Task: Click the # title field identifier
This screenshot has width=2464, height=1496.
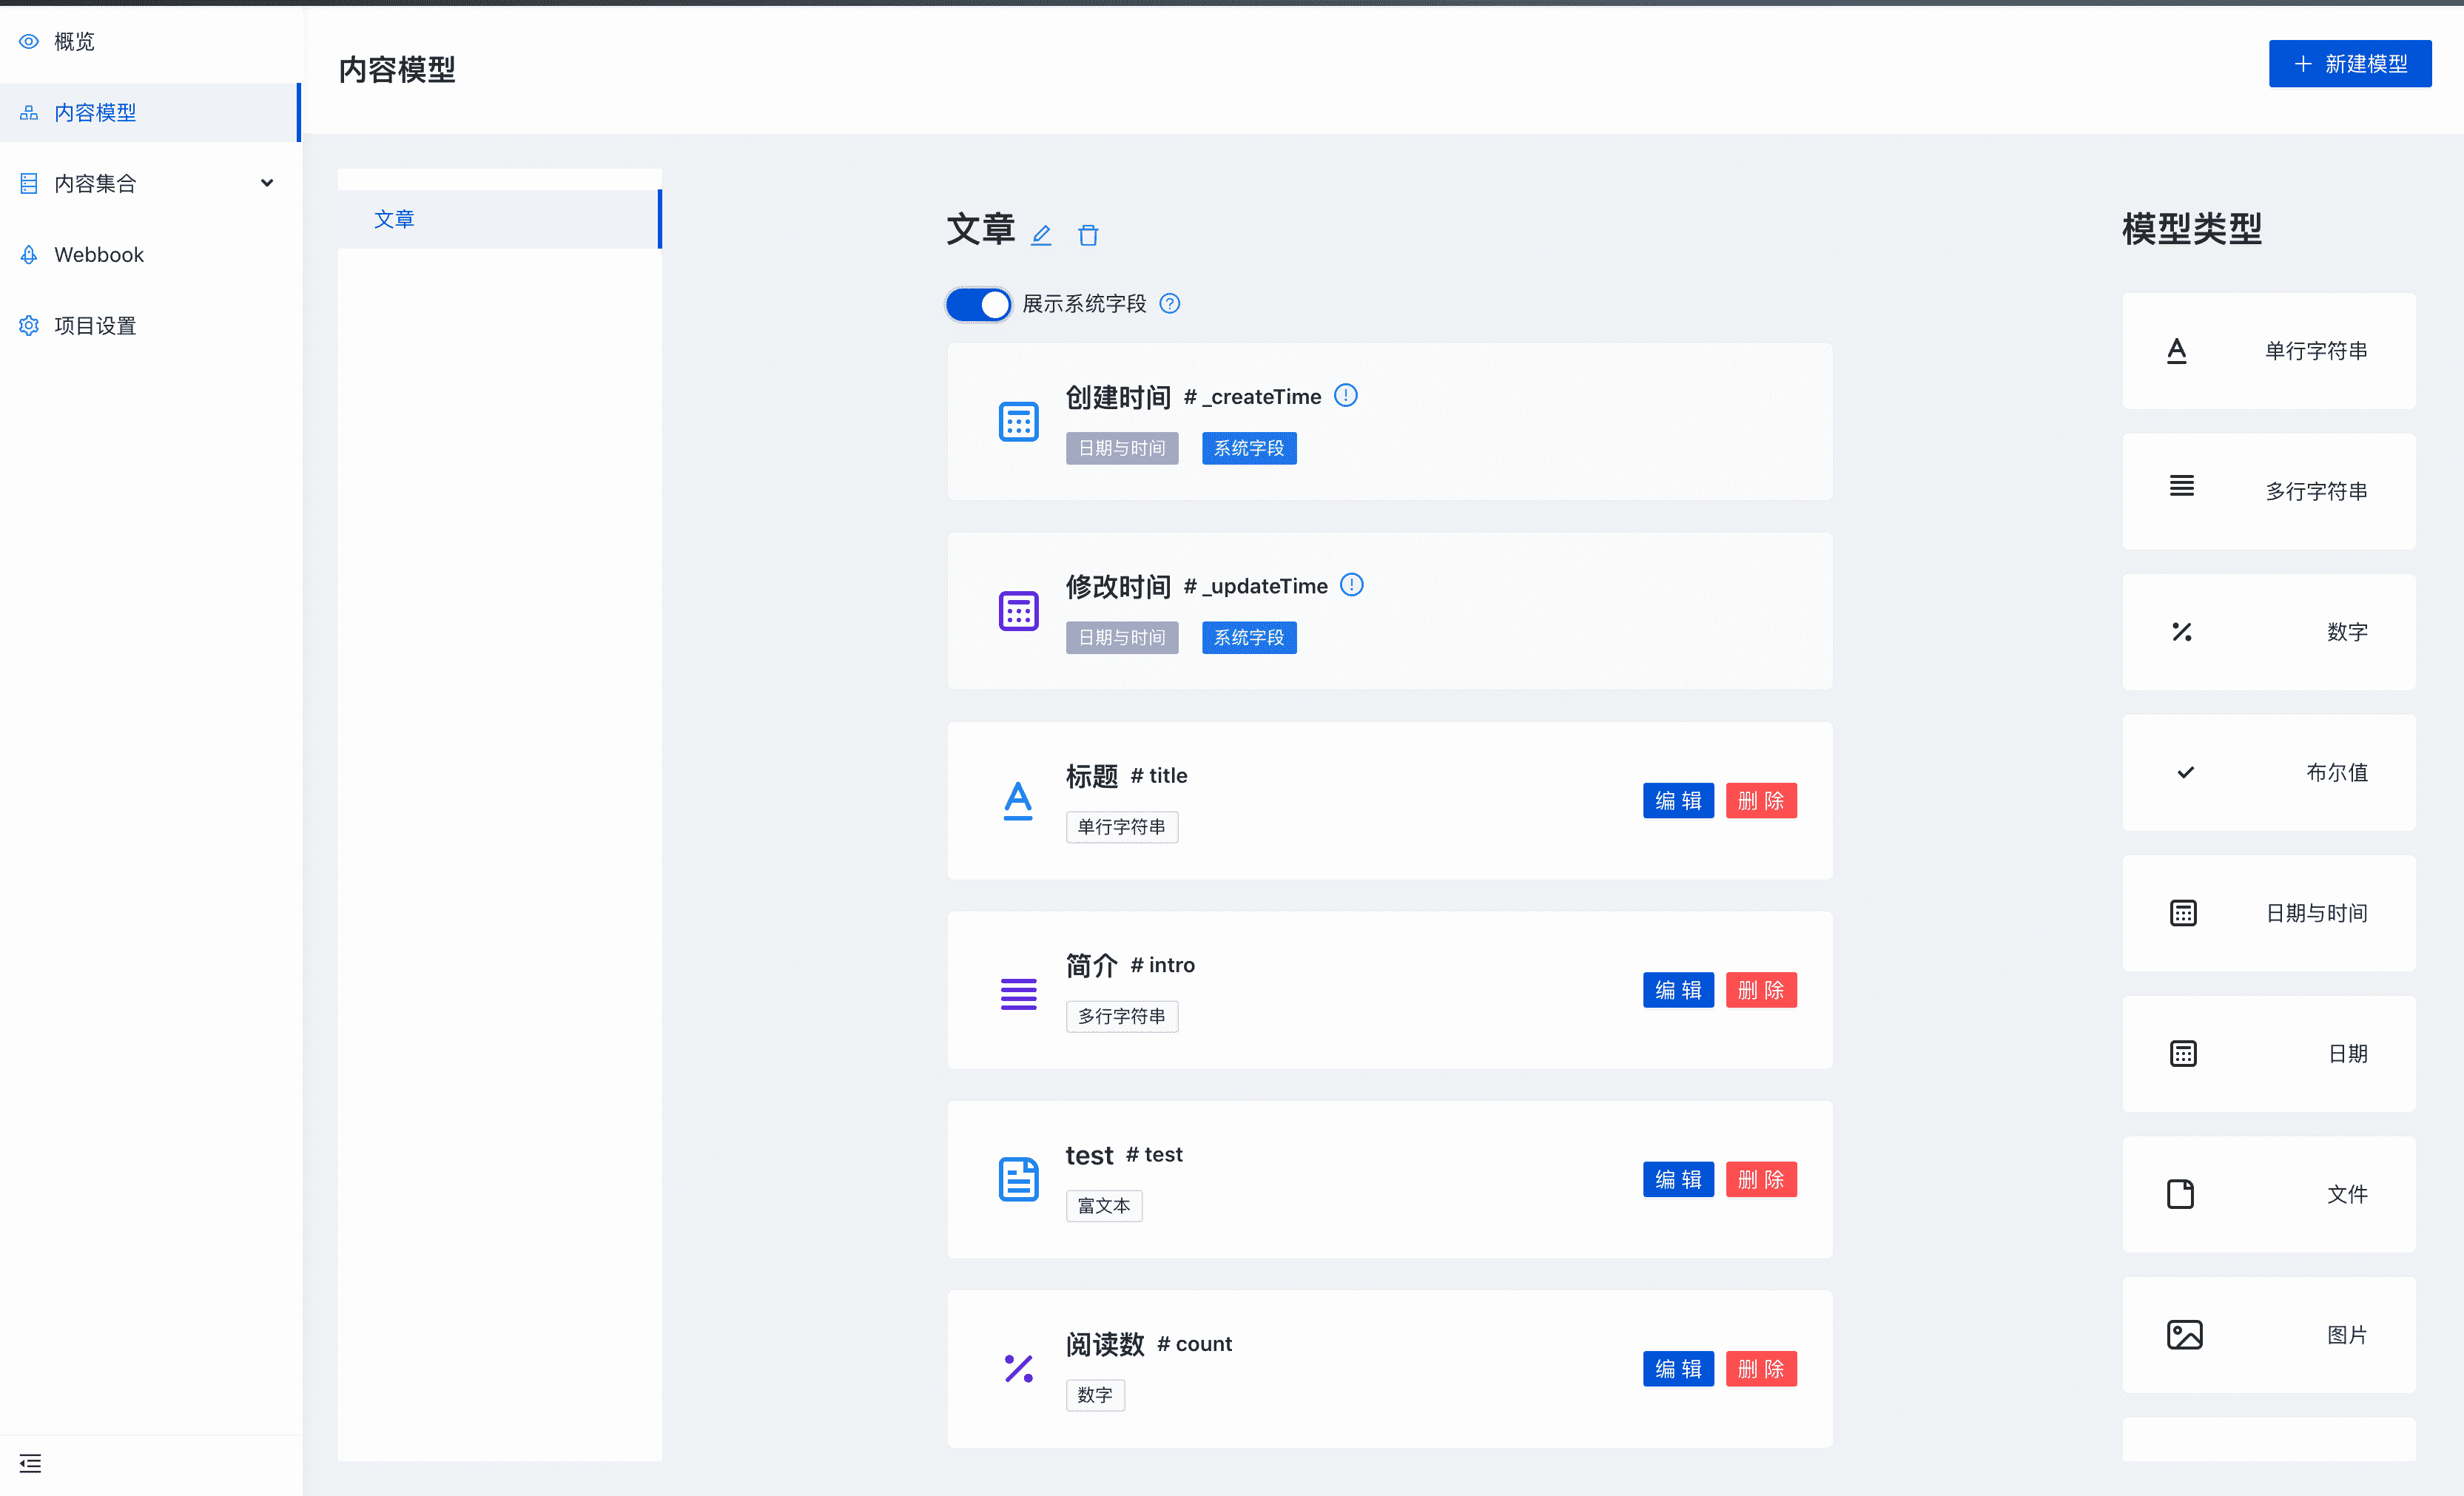Action: [x=1158, y=775]
